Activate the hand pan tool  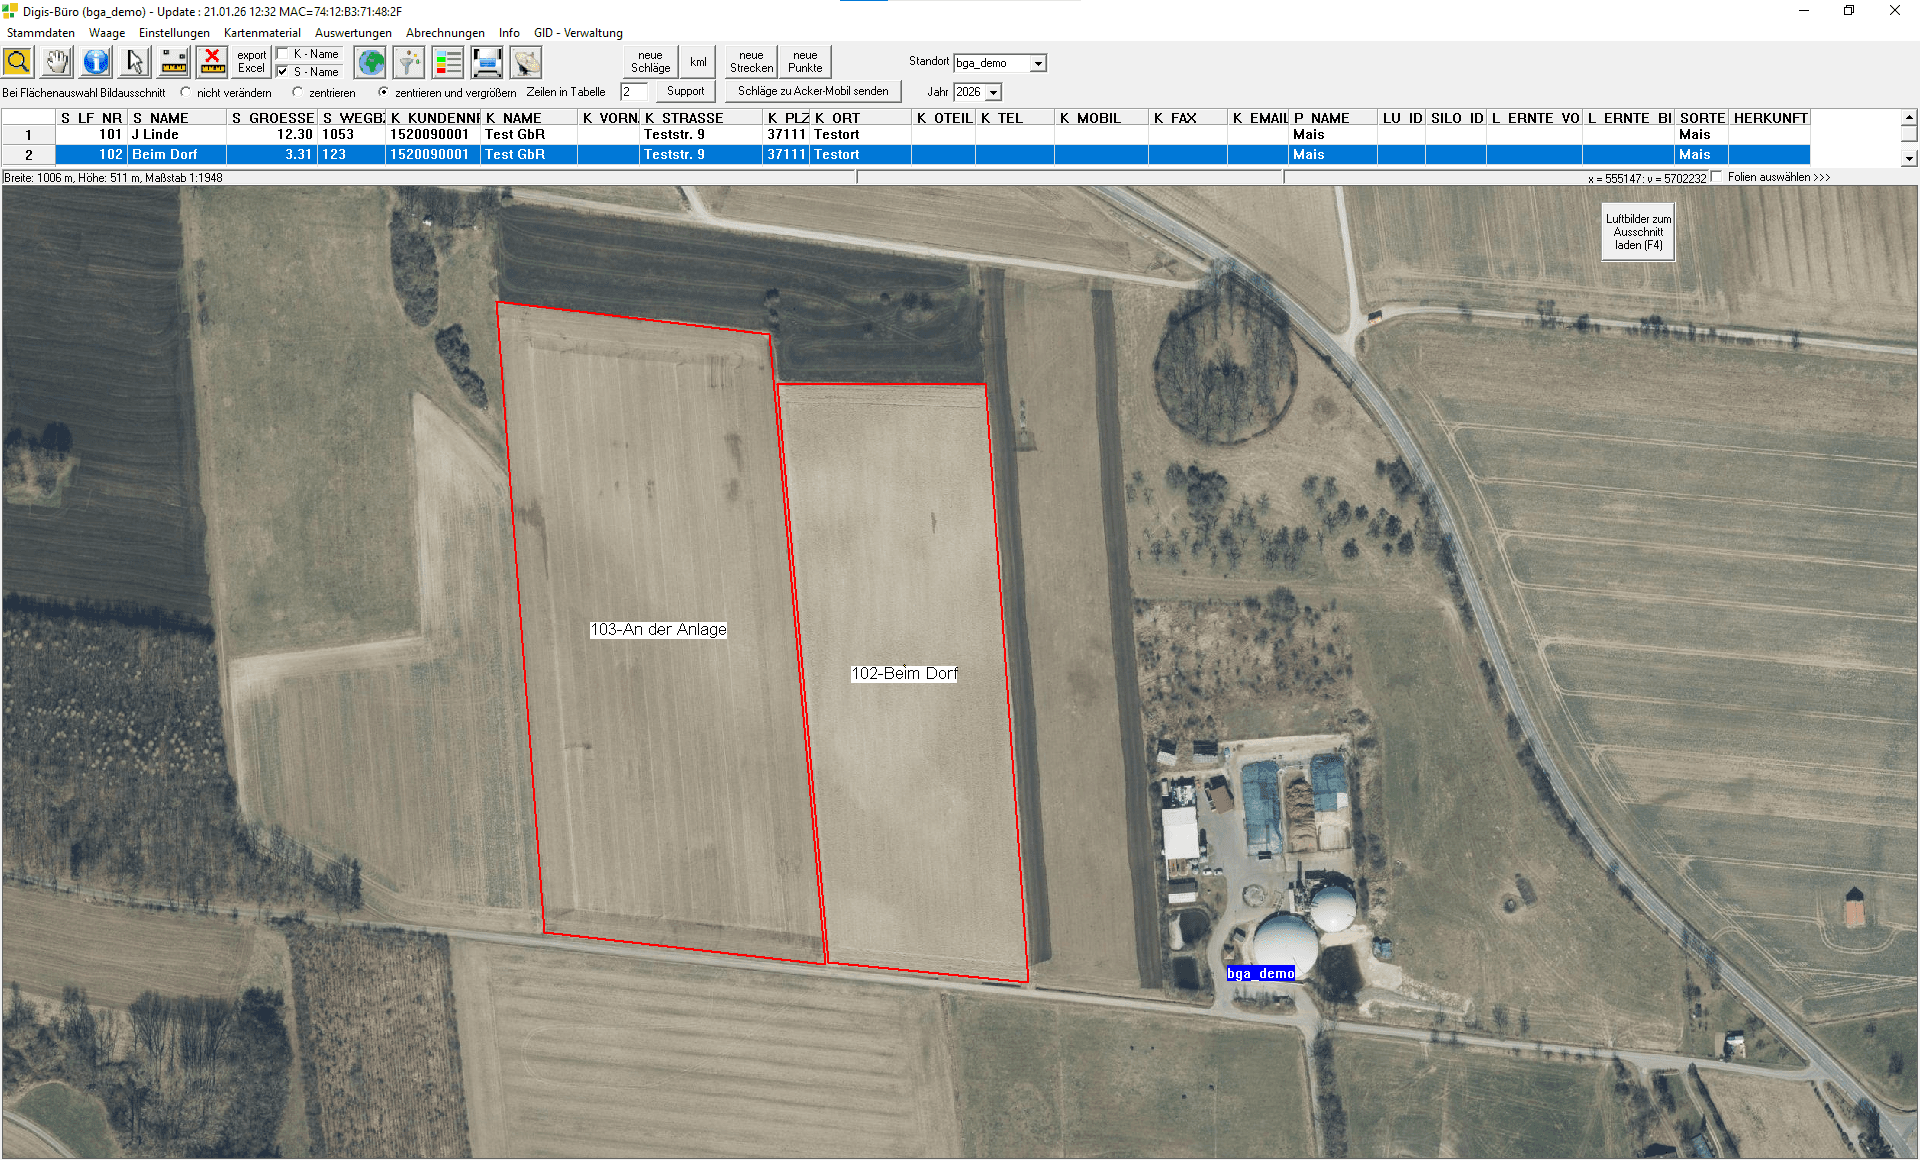[x=57, y=62]
